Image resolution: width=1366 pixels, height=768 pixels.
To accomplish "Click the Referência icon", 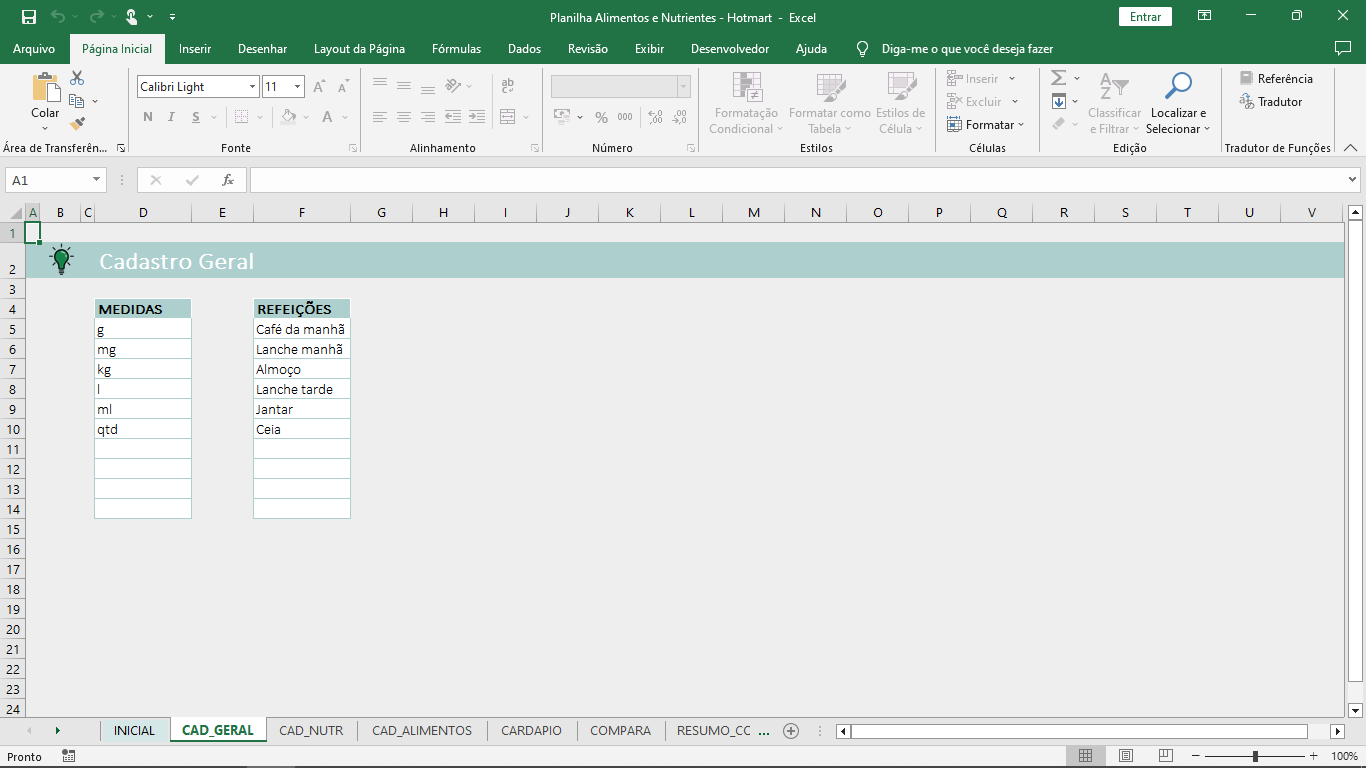I will pos(1247,77).
